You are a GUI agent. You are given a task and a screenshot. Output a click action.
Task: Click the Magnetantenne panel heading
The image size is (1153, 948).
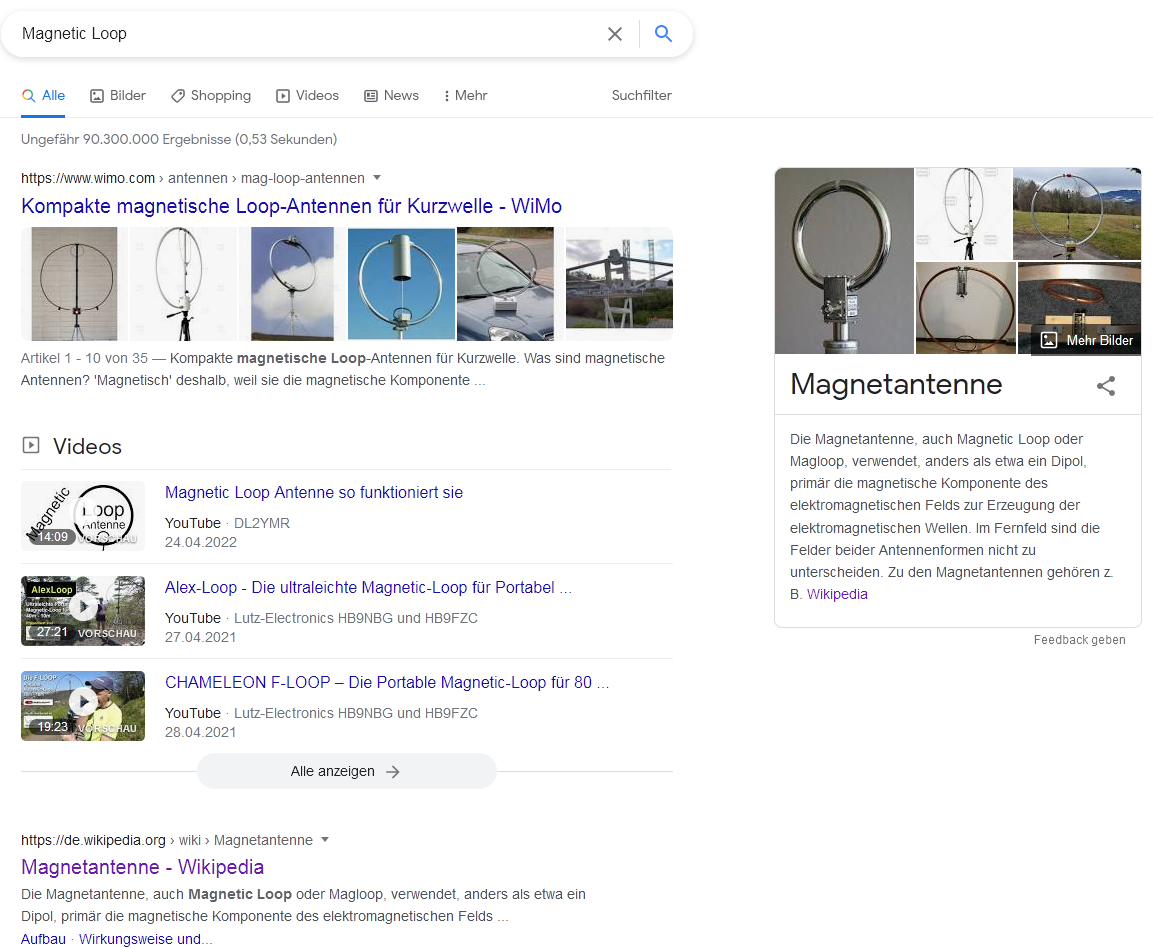coord(896,385)
